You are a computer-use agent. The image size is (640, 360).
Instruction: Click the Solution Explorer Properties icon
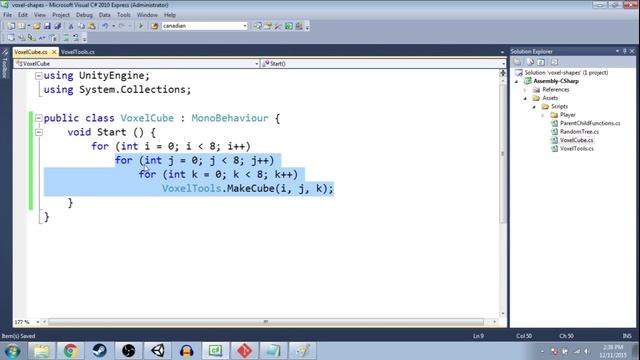pyautogui.click(x=518, y=62)
